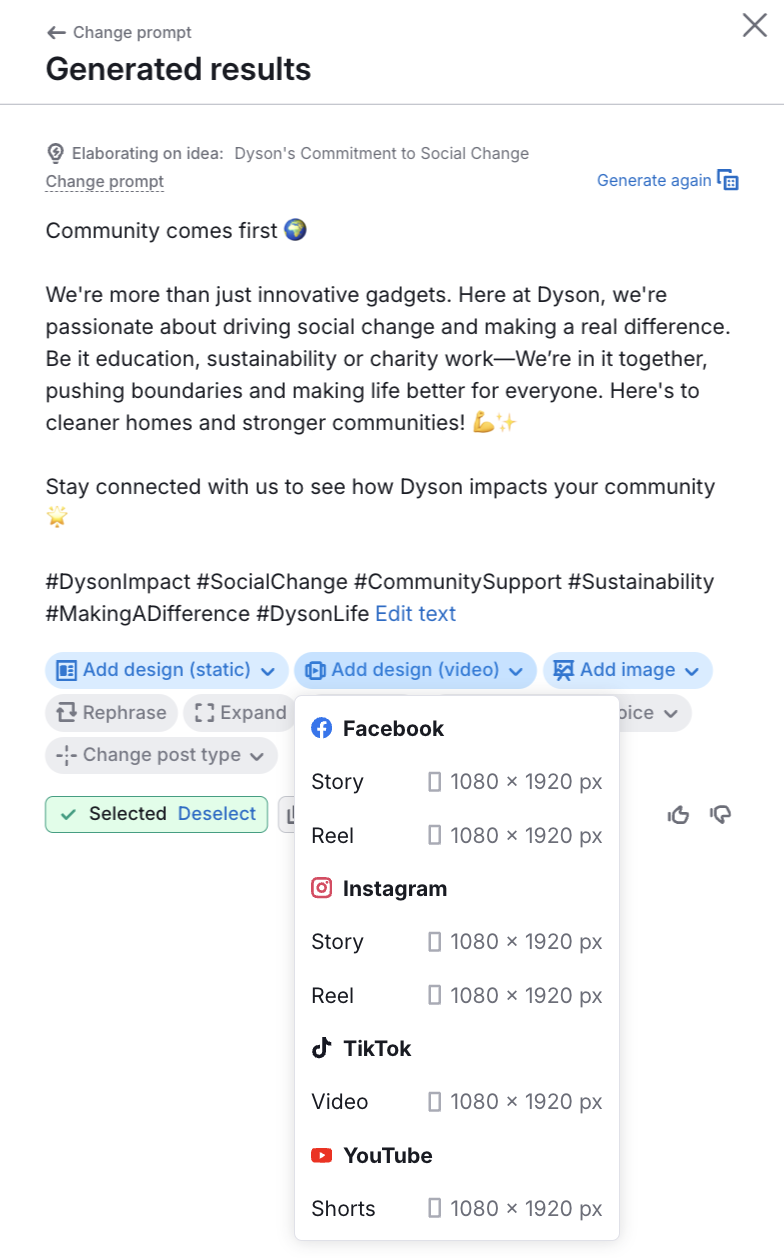Select Instagram Story from the menu
Viewport: 784px width, 1258px height.
pos(456,942)
